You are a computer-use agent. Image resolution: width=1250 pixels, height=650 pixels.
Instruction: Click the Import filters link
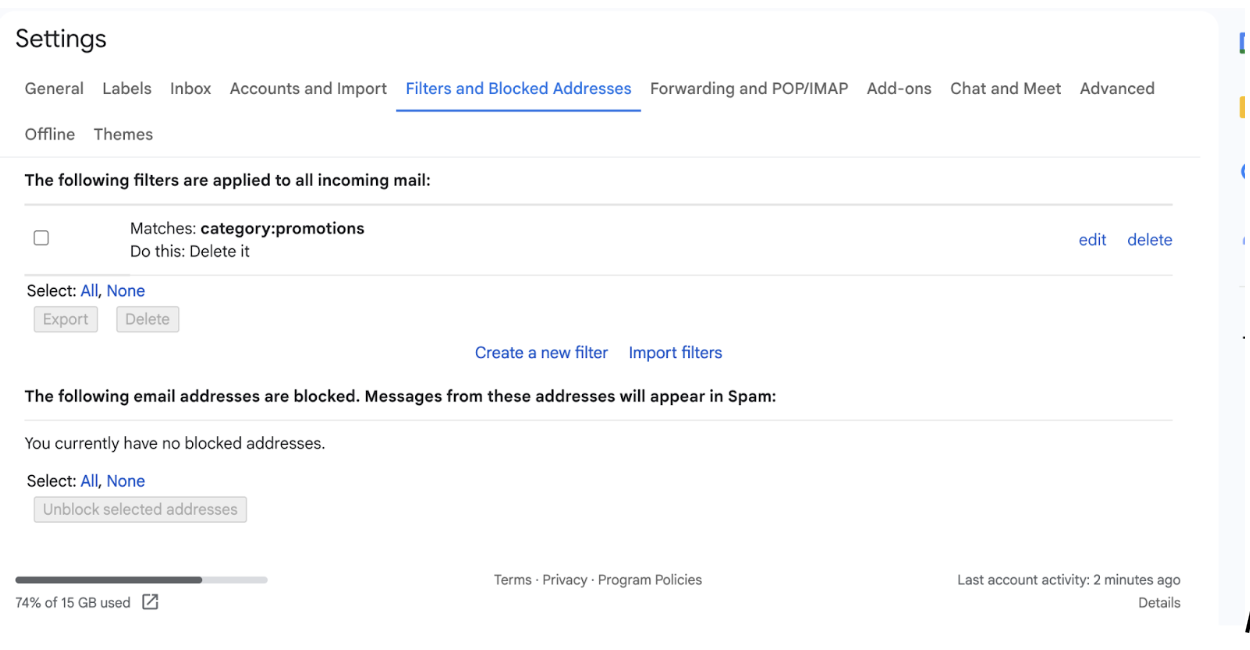point(675,352)
